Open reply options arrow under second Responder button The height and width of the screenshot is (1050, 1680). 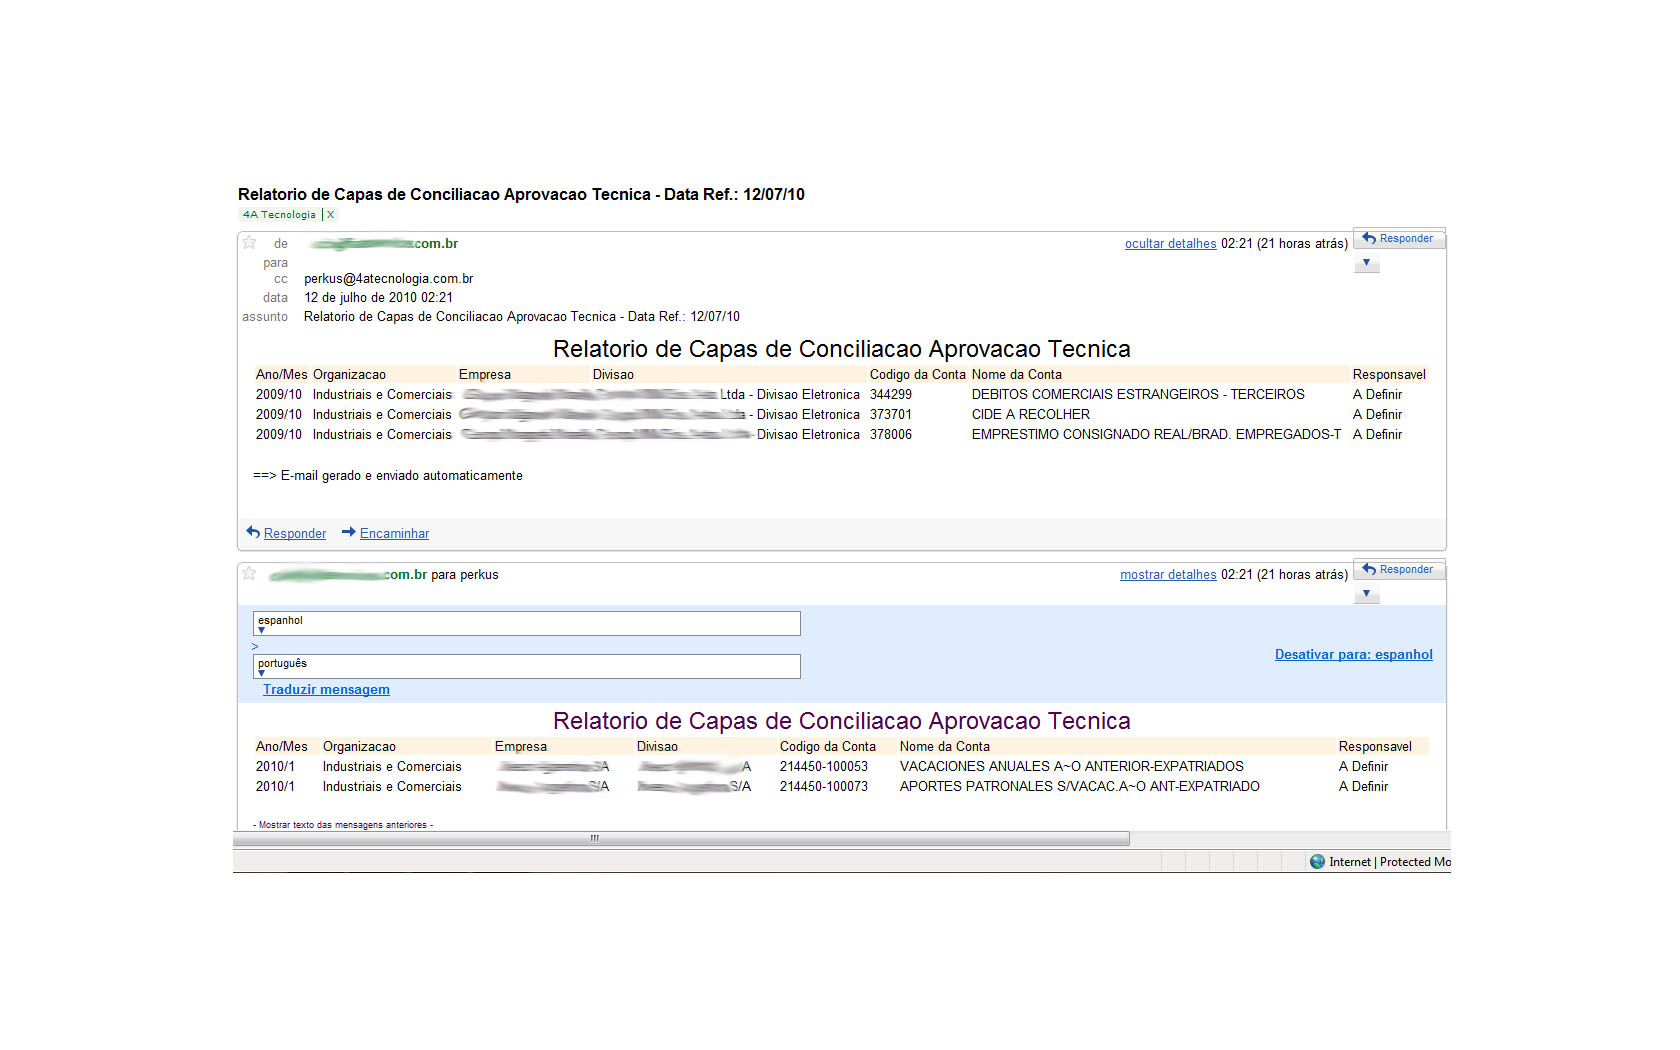coord(1366,594)
